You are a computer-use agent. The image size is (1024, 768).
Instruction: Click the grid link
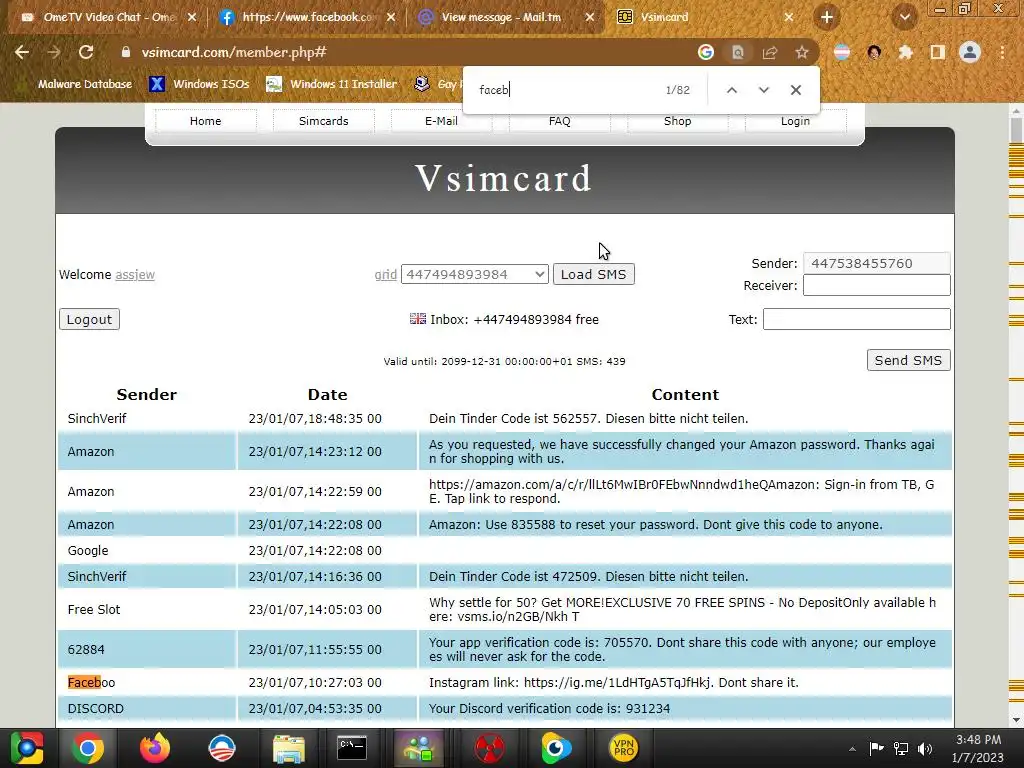(x=385, y=275)
